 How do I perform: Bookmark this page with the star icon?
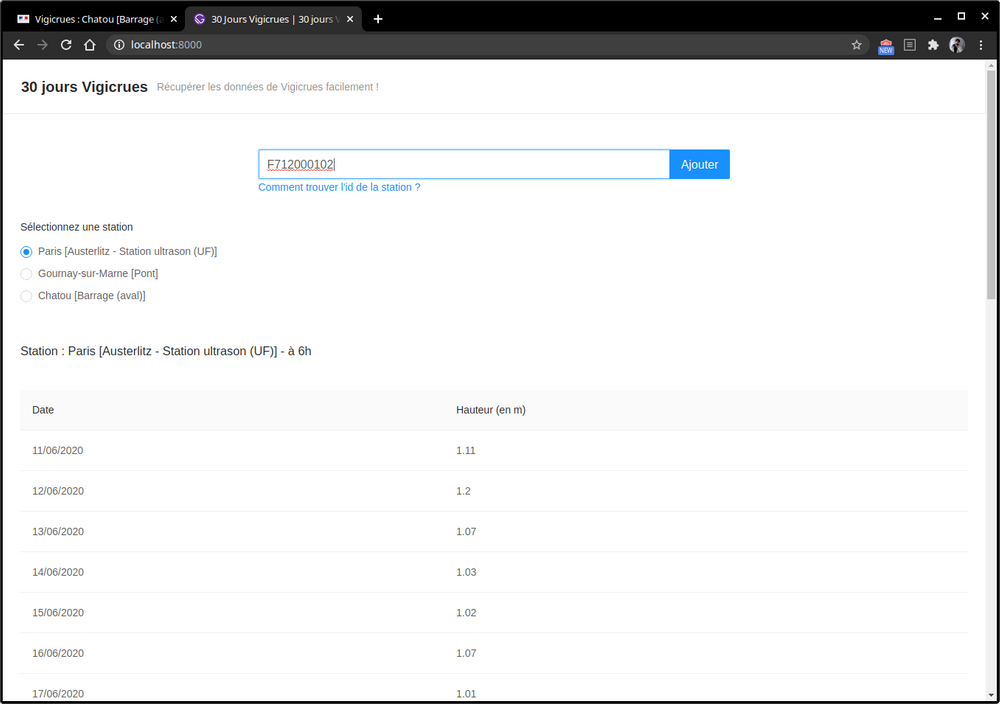[857, 45]
